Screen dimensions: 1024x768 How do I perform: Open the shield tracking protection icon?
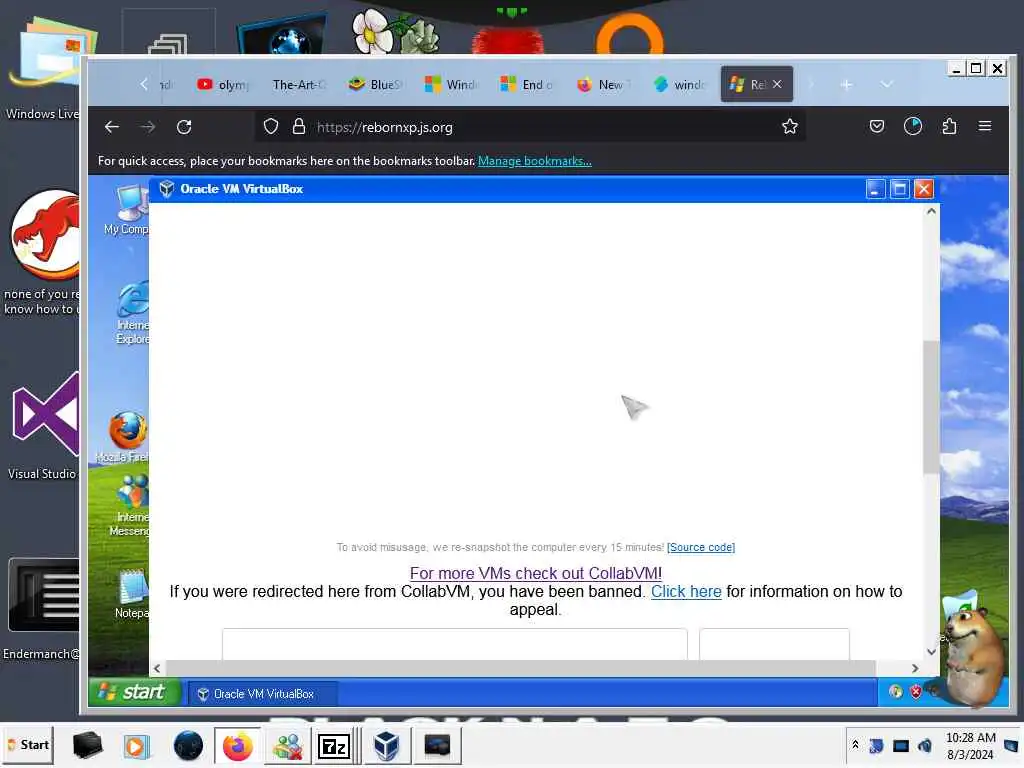pyautogui.click(x=270, y=127)
